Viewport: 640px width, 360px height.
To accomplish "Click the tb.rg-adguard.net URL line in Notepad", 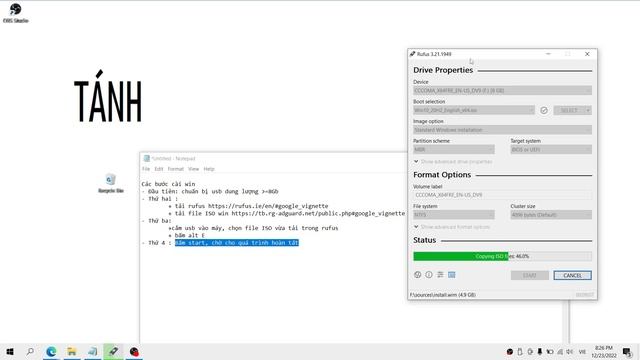I will (287, 213).
